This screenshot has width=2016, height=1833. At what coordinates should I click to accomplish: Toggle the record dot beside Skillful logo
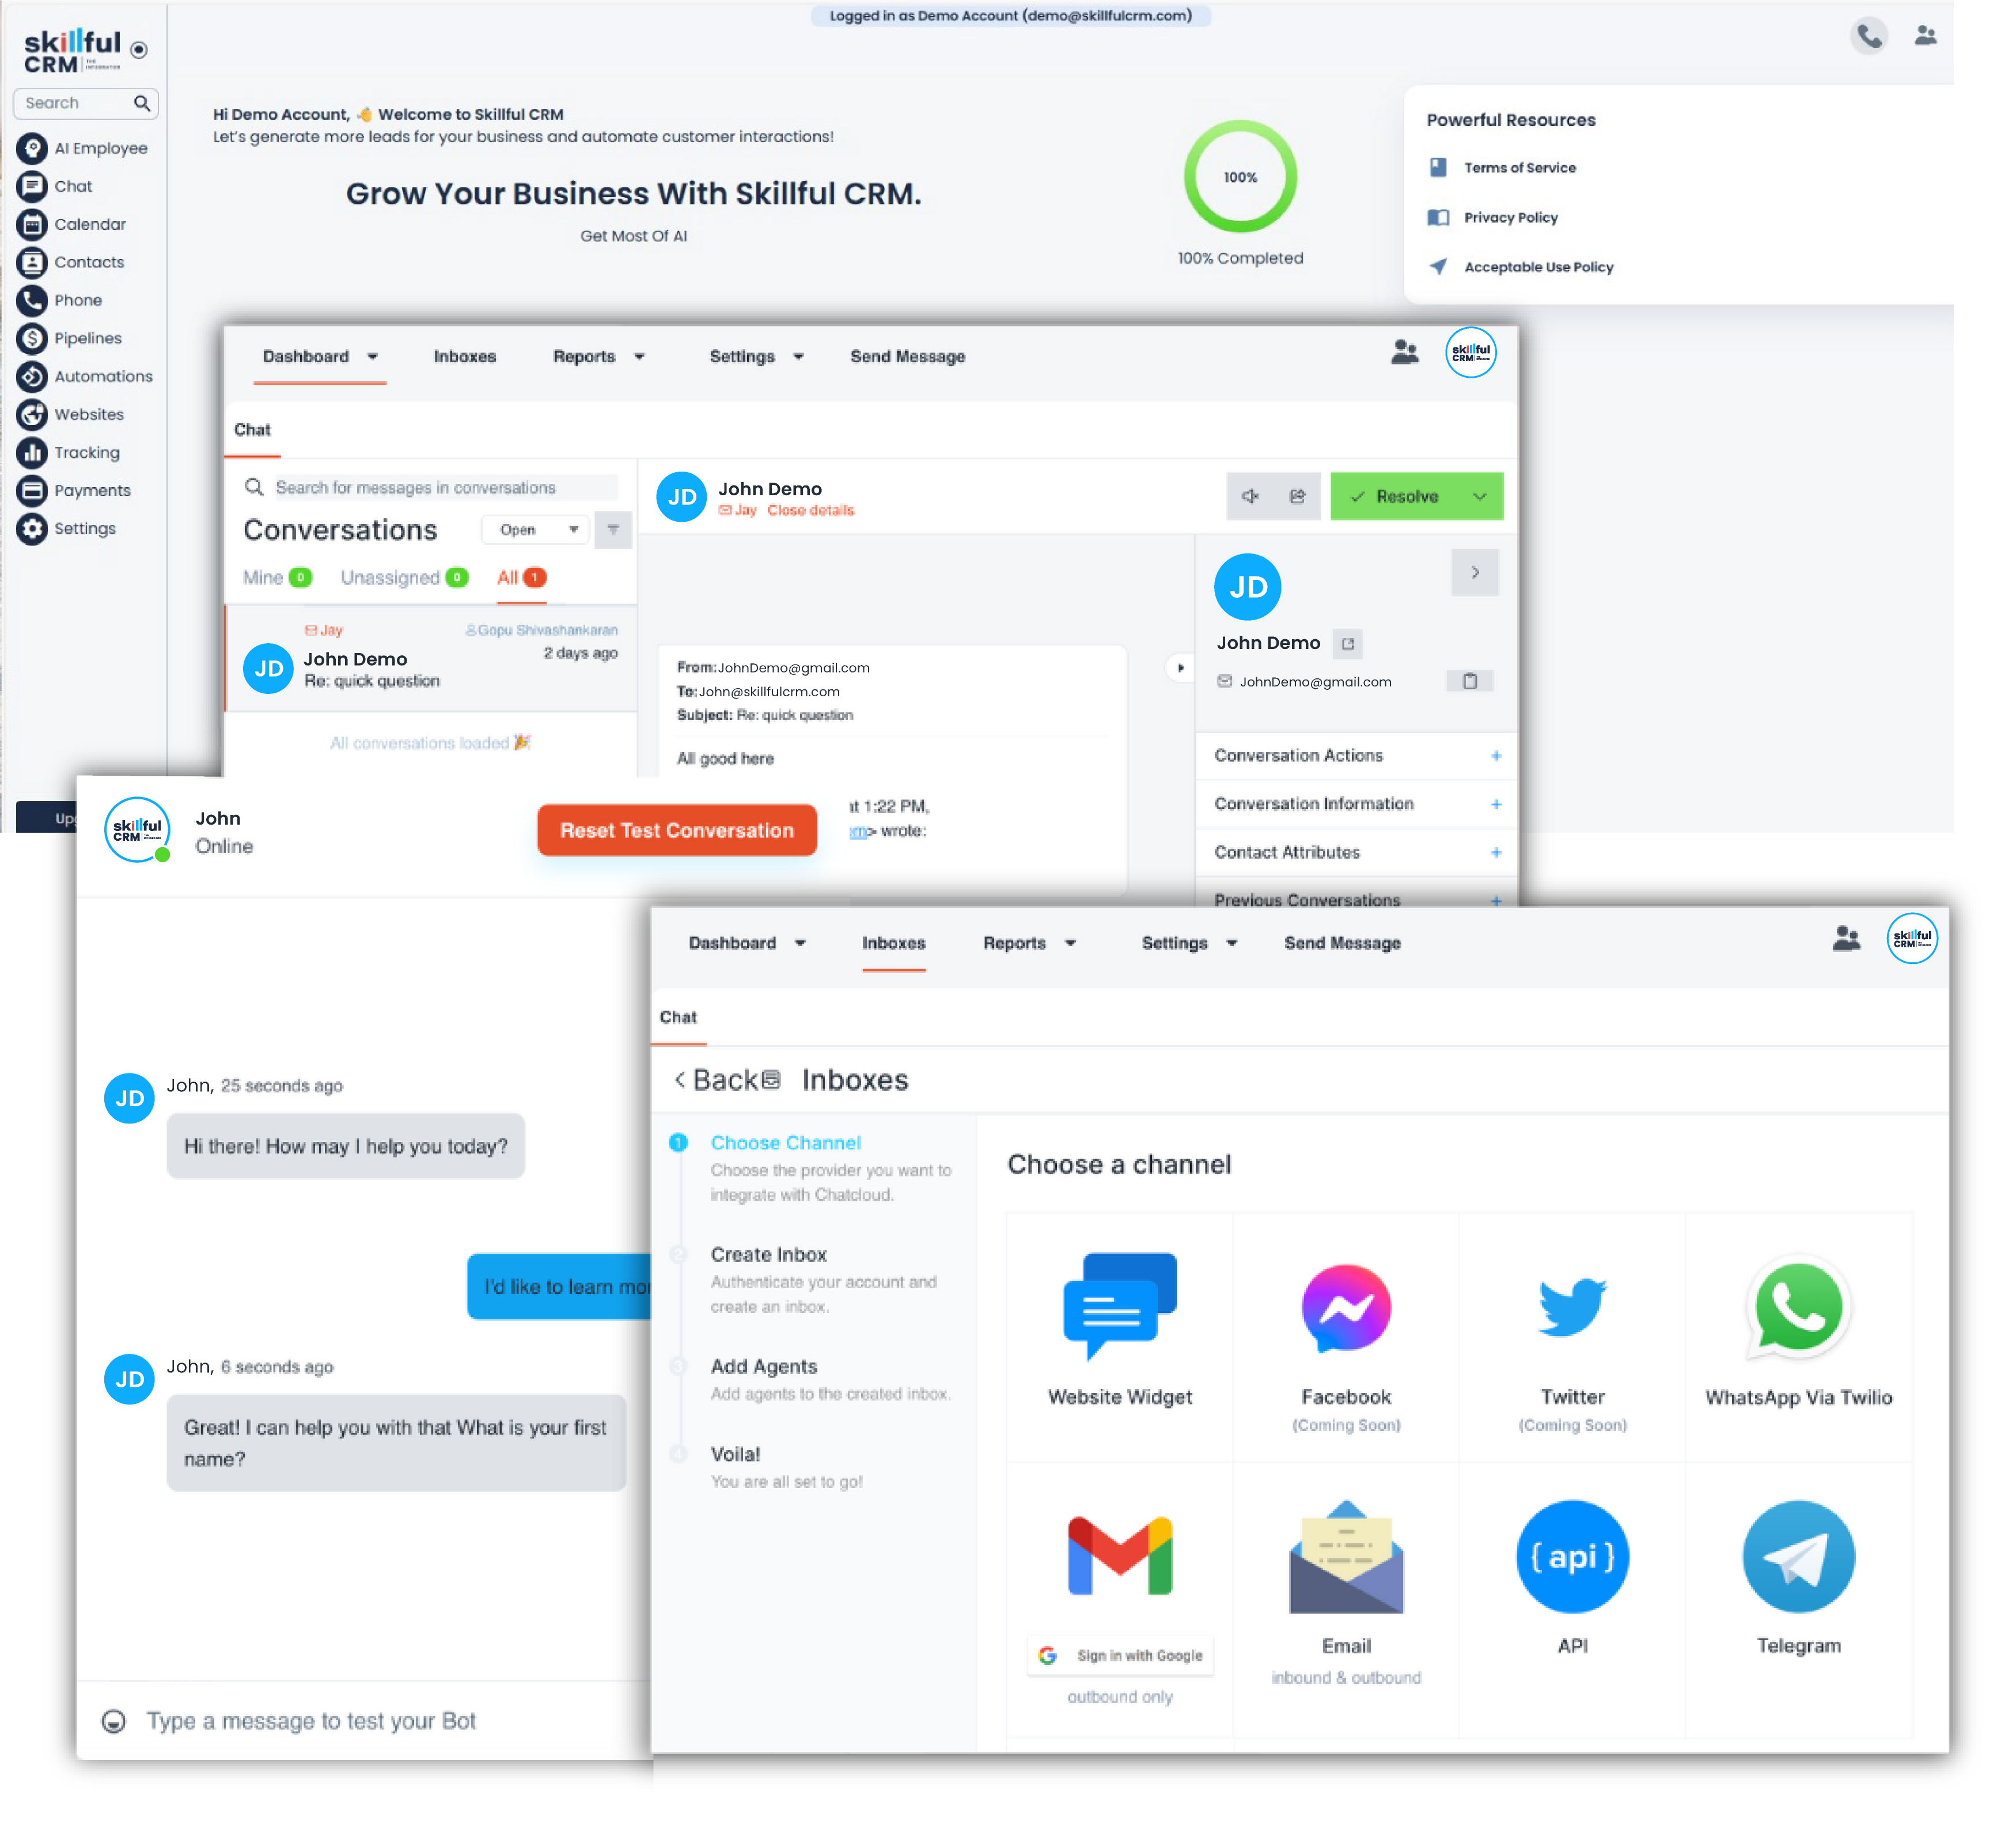click(x=139, y=50)
